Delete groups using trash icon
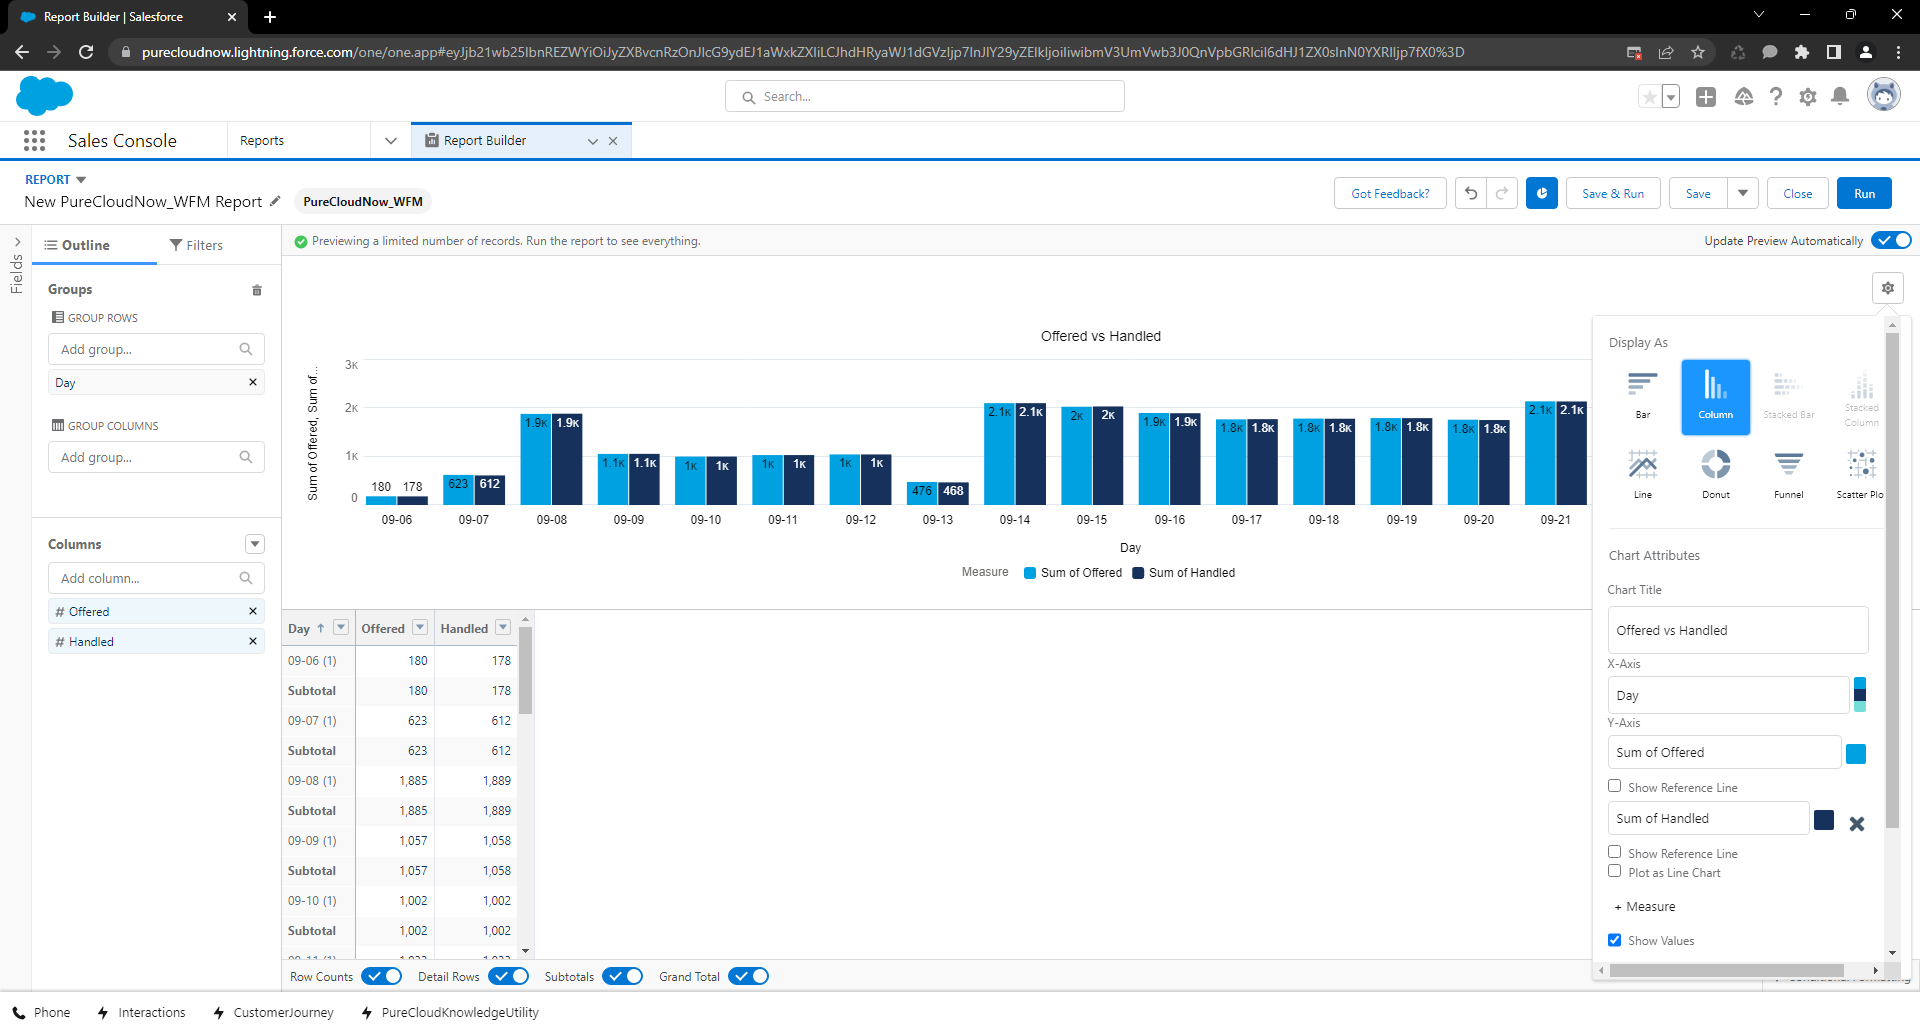1920x1032 pixels. point(257,290)
